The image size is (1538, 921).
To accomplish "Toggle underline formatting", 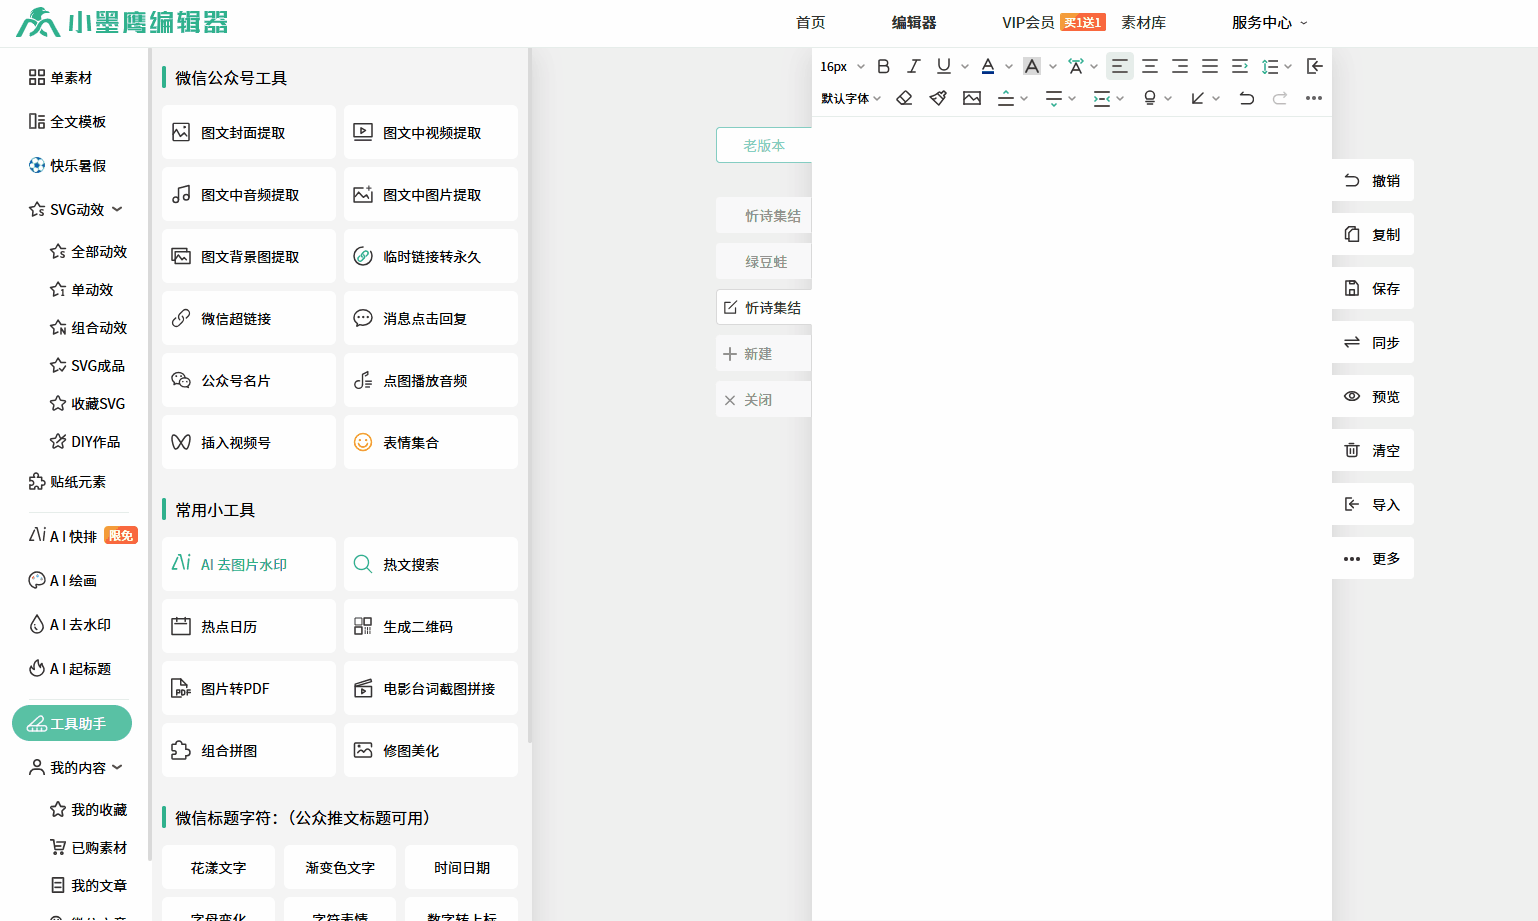I will tap(943, 66).
